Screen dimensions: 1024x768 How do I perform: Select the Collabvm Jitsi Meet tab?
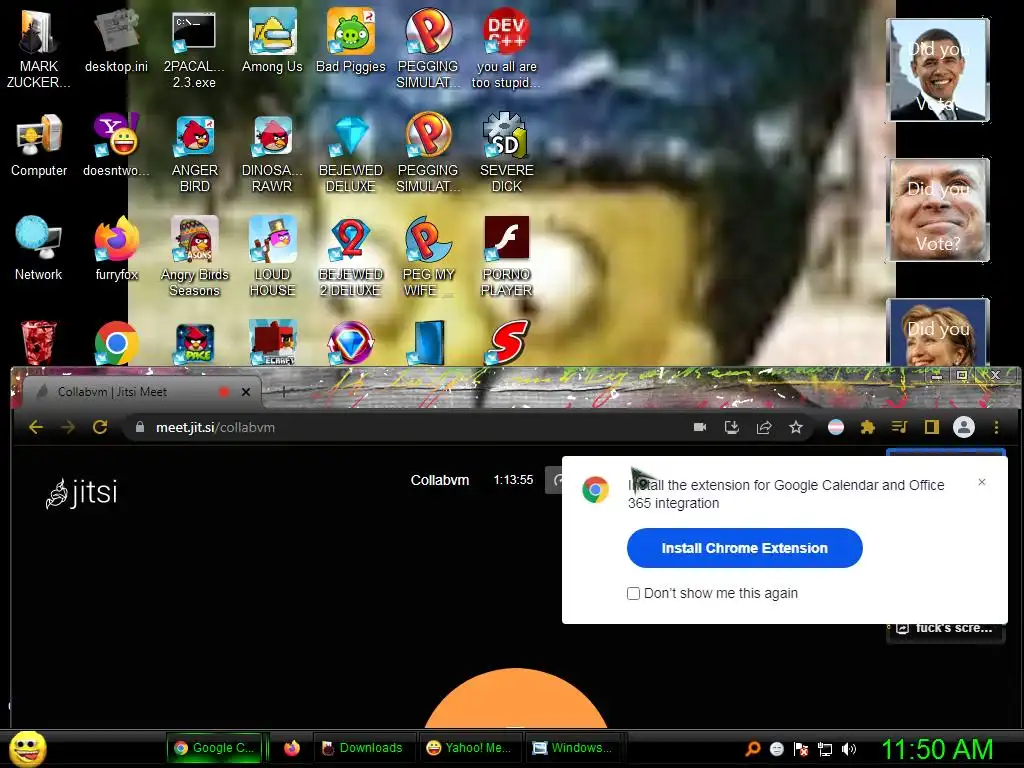point(136,392)
